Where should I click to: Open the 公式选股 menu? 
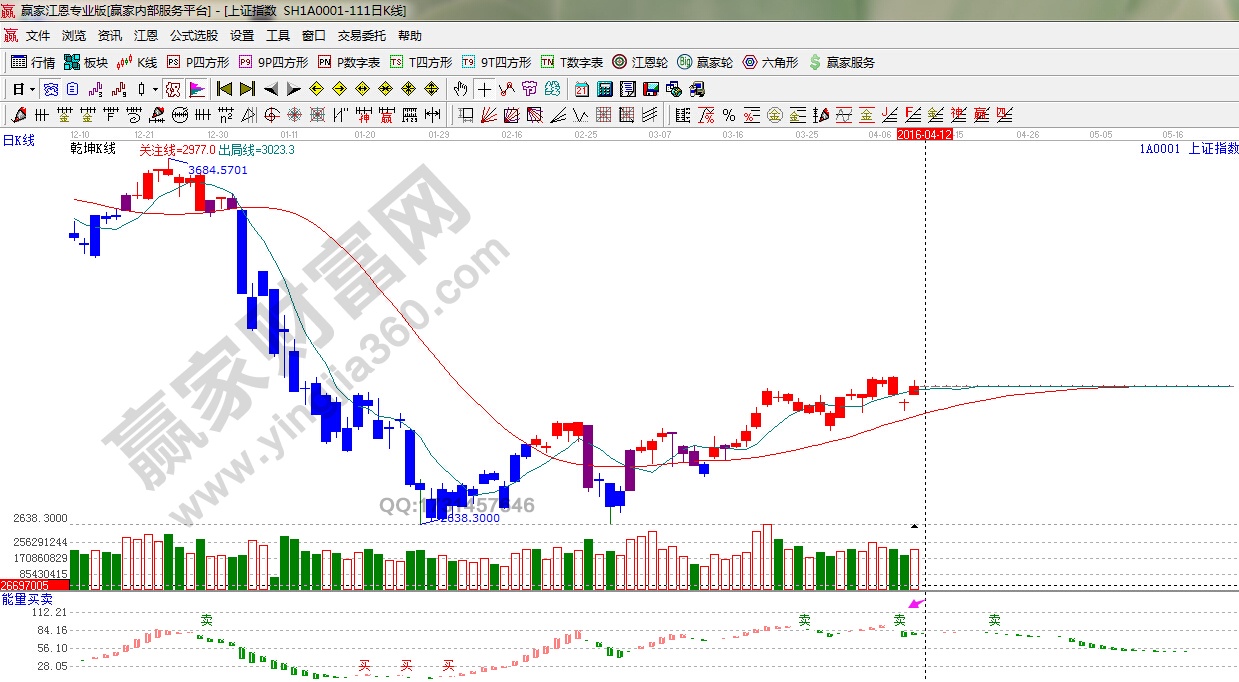pos(193,35)
